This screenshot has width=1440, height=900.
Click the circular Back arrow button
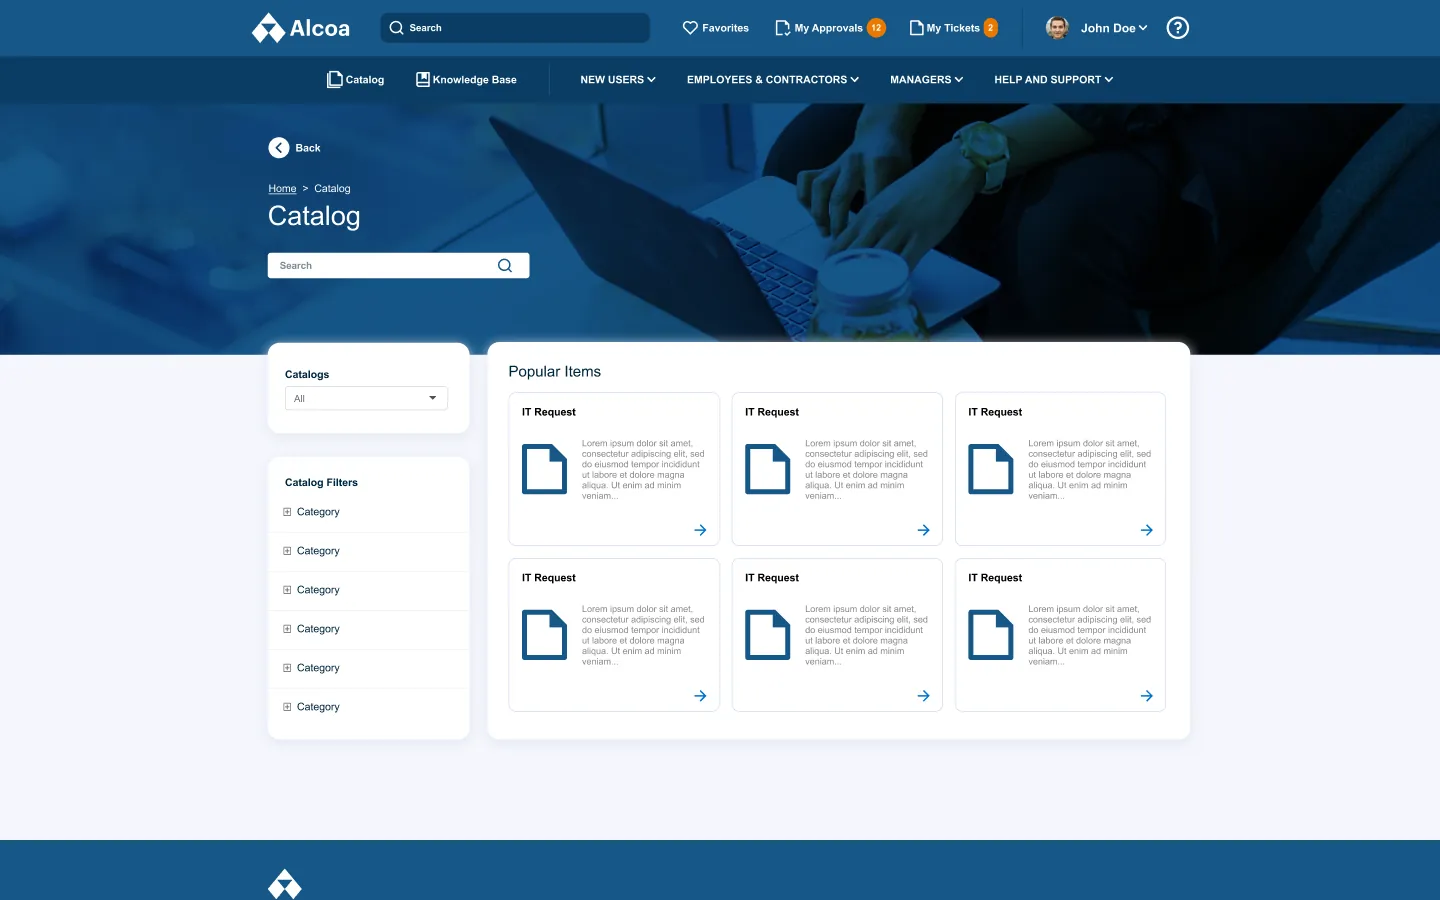(x=279, y=148)
